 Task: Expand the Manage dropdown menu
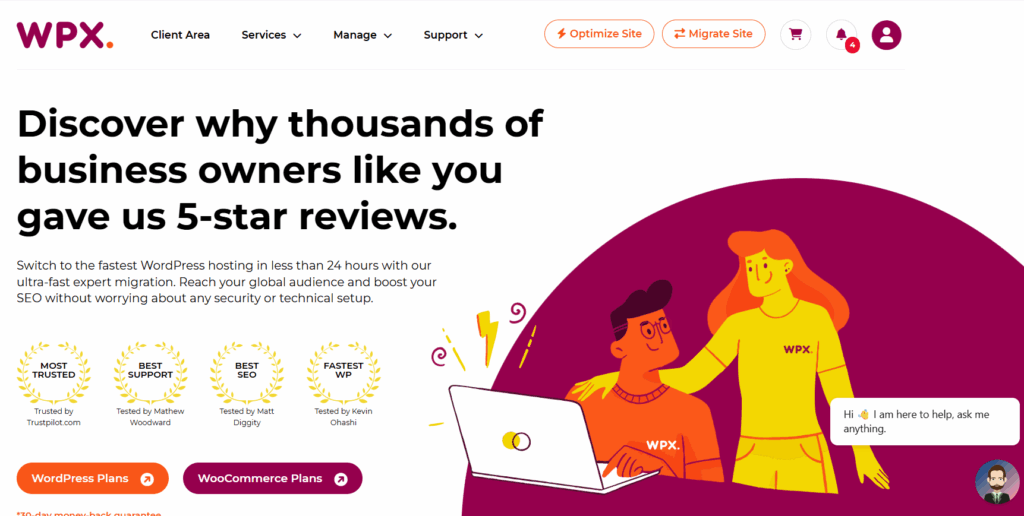click(x=362, y=35)
